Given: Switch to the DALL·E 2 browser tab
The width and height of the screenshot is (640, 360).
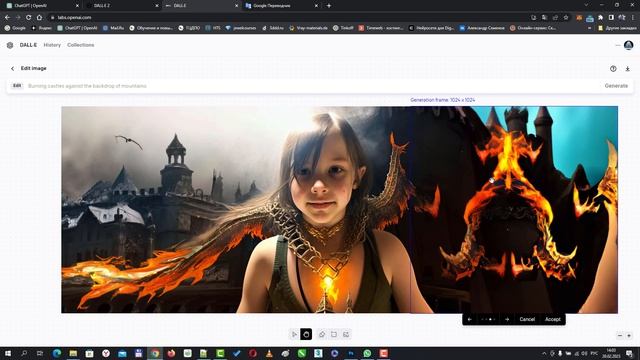Looking at the screenshot, I should 121,6.
